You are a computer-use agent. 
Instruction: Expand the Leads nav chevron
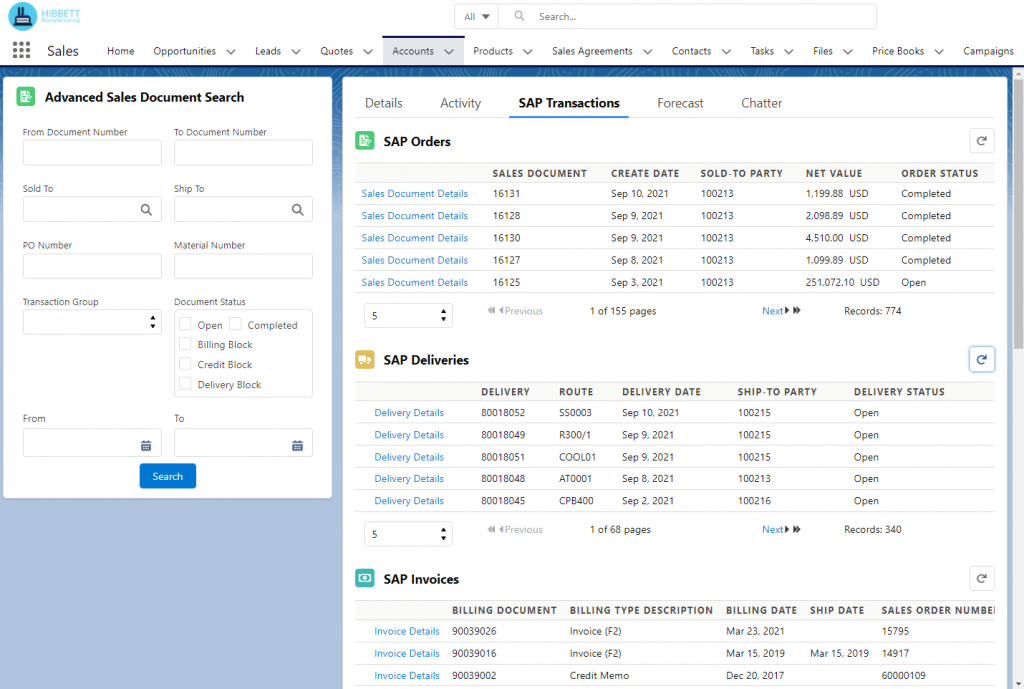pyautogui.click(x=296, y=52)
